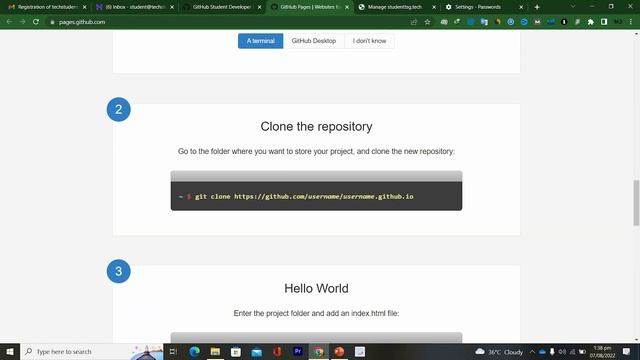Click the Type here to search box
Viewport: 640px width, 360px height.
92,351
